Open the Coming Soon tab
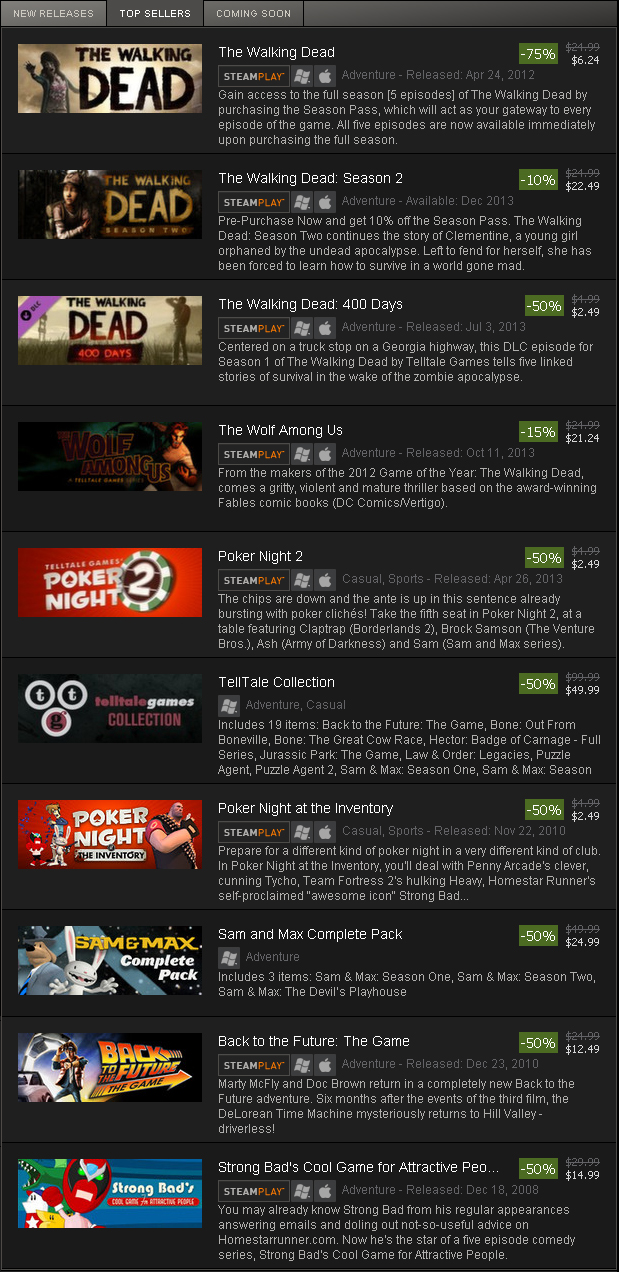Viewport: 619px width, 1272px height. click(x=254, y=14)
